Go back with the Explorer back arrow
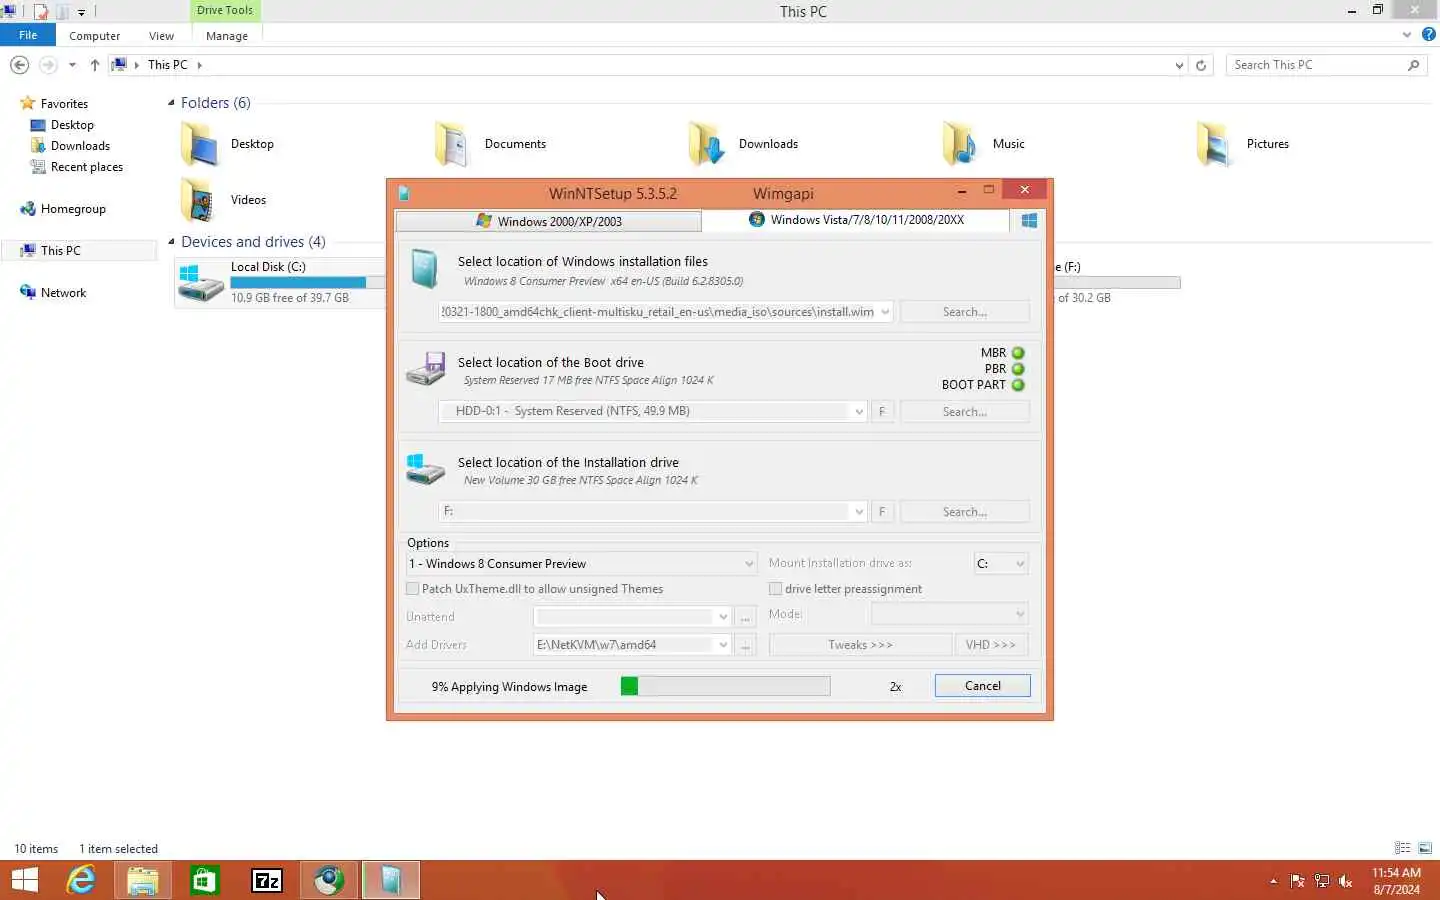Image resolution: width=1440 pixels, height=900 pixels. tap(19, 65)
